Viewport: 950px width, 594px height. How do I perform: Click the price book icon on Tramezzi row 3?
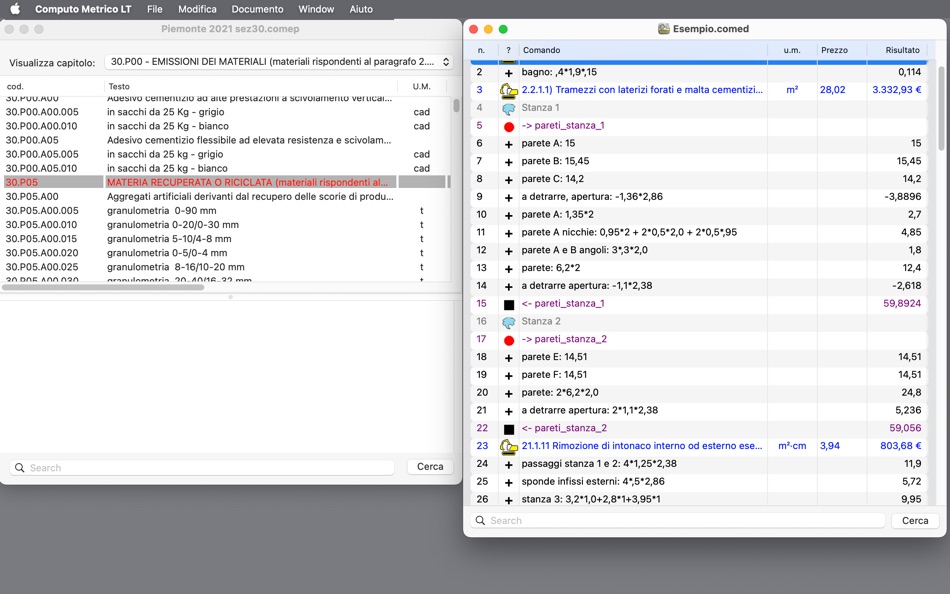(508, 89)
